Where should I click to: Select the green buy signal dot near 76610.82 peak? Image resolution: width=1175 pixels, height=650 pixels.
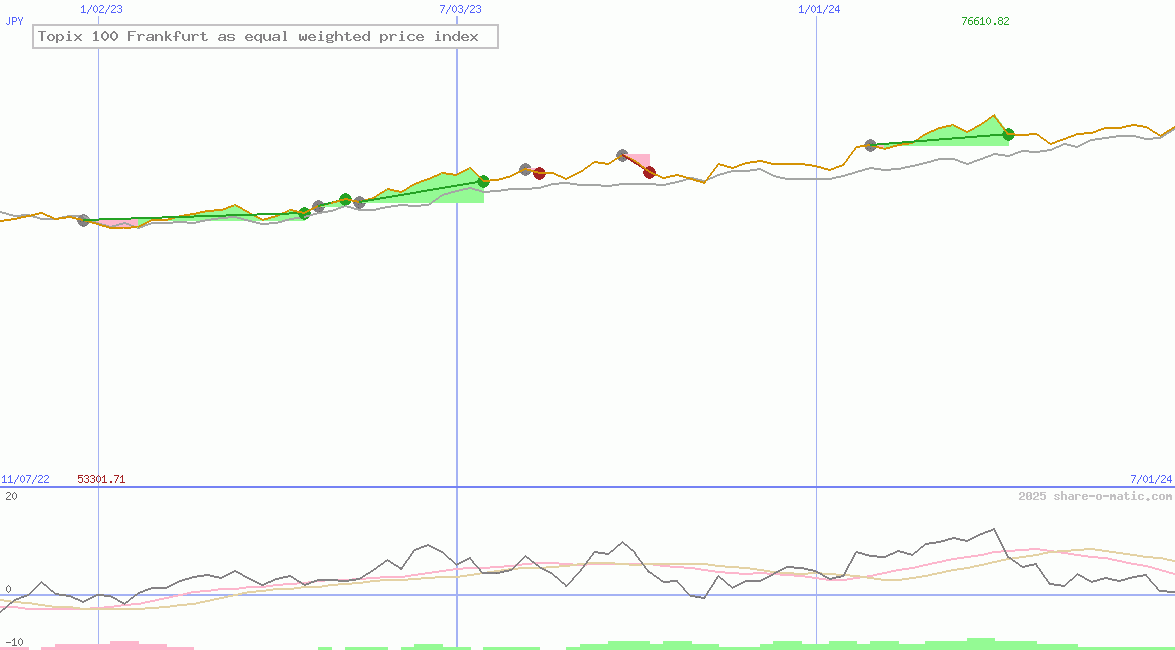[1009, 135]
